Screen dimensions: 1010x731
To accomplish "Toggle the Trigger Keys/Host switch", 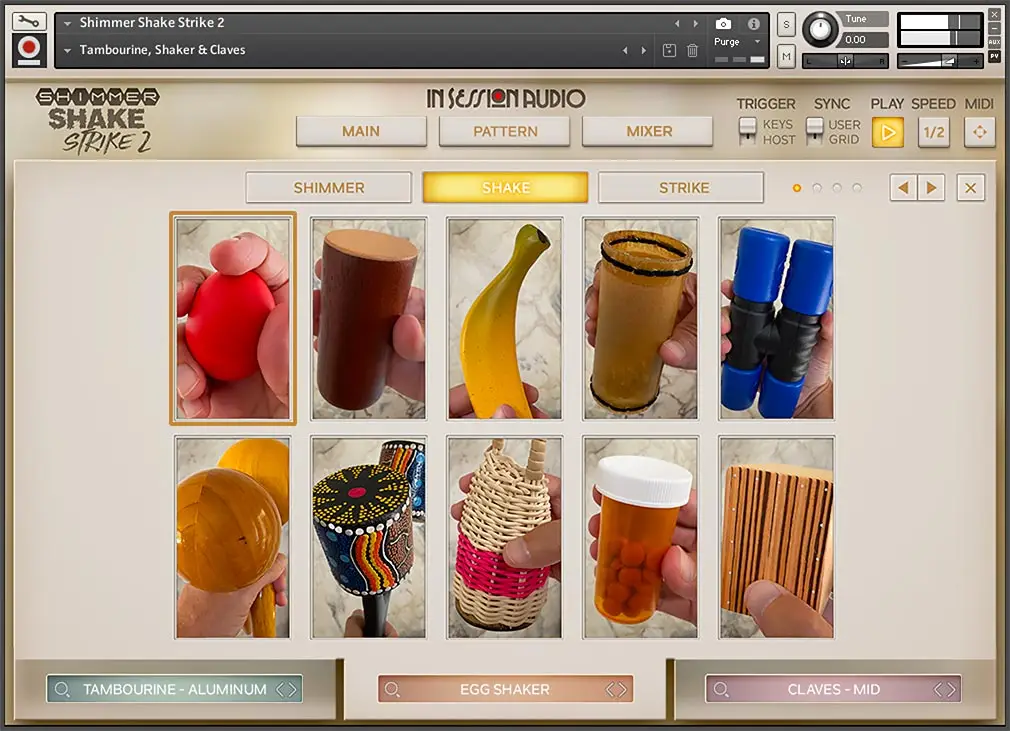I will pyautogui.click(x=747, y=131).
